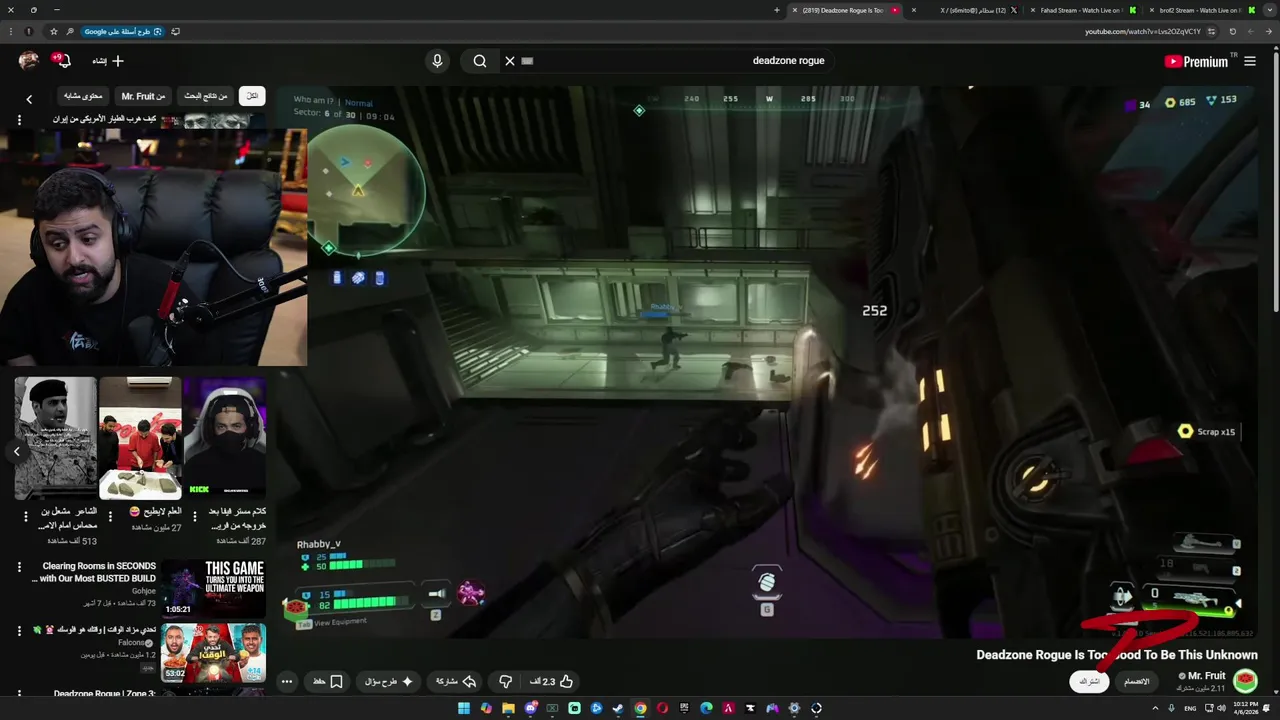
Task: Open options for Clearing Rooms in SECONDS video
Action: point(19,567)
